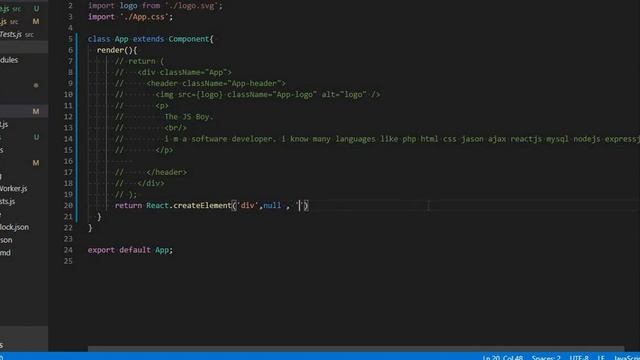Screen dimensions: 640x360
Task: Select the UTF-8 encoding status item
Action: click(x=579, y=358)
